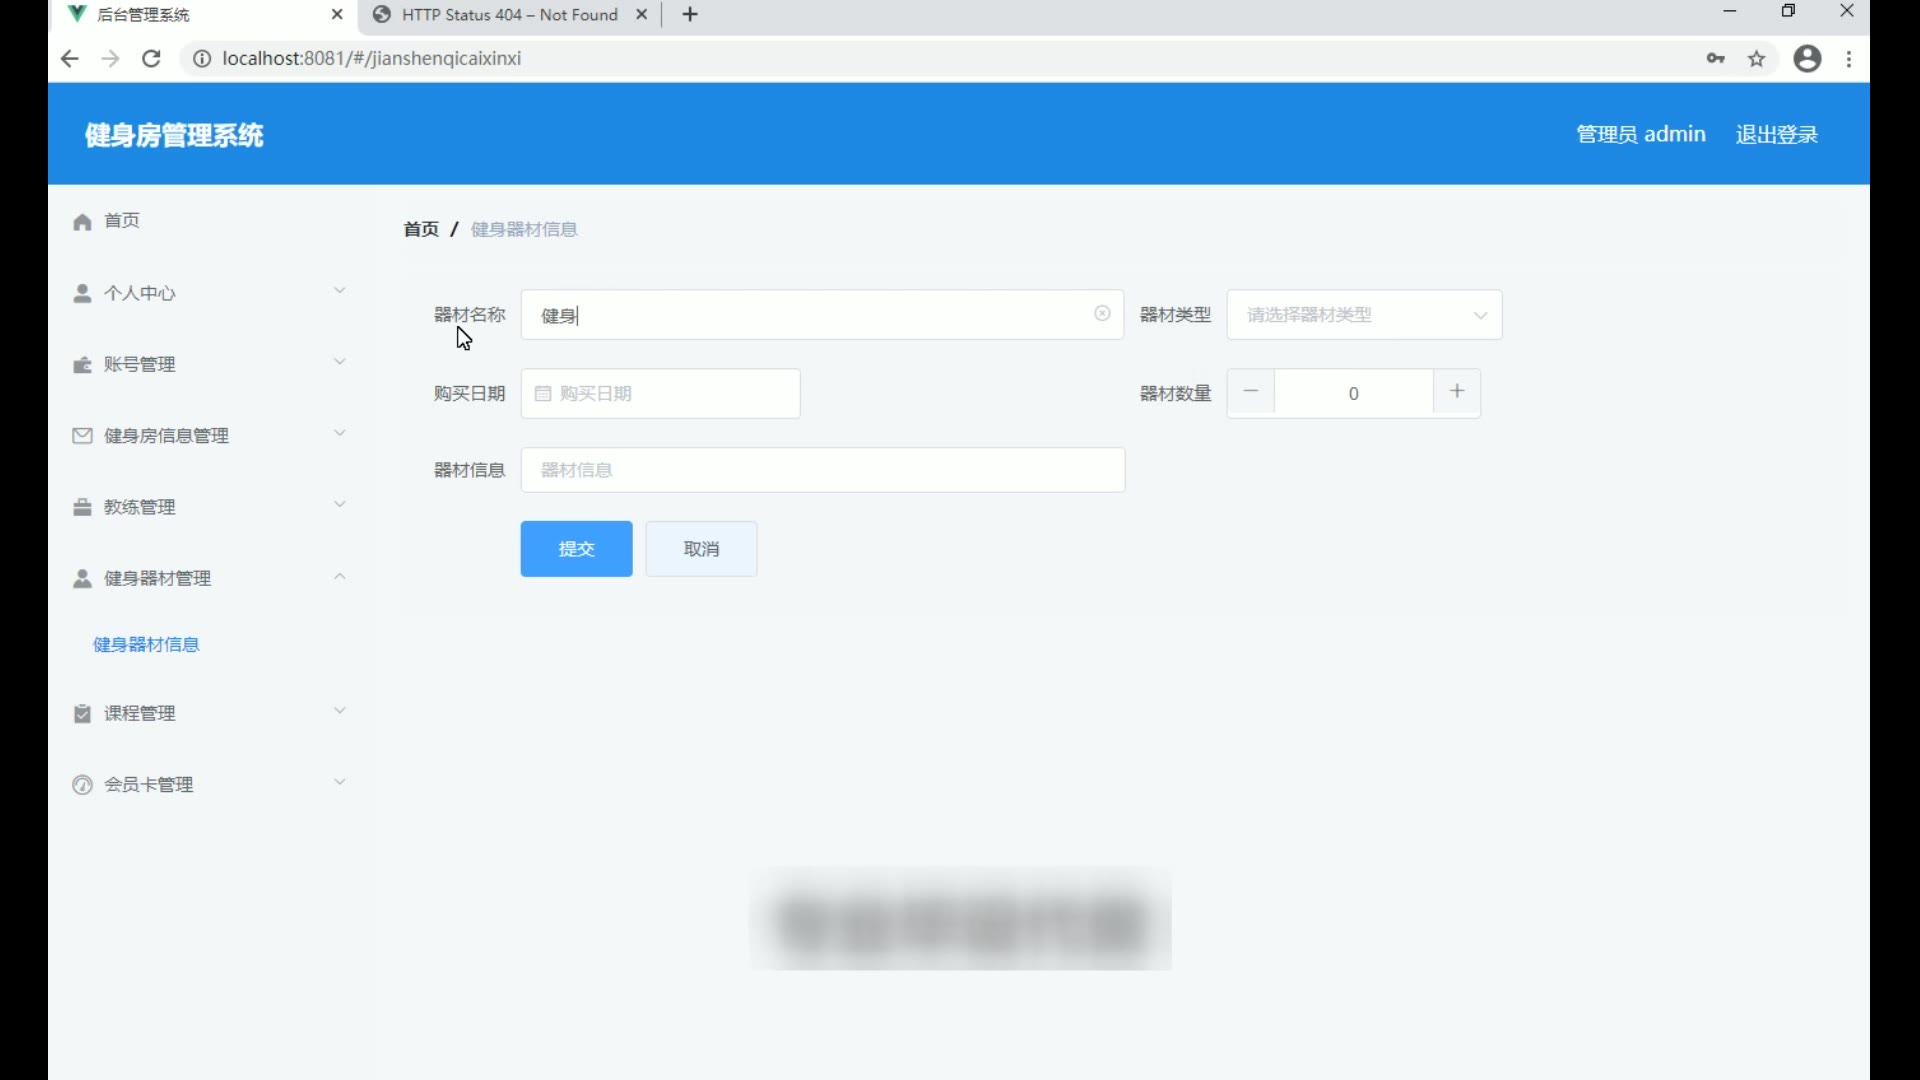
Task: Open new browser tab with plus icon
Action: pyautogui.click(x=690, y=15)
